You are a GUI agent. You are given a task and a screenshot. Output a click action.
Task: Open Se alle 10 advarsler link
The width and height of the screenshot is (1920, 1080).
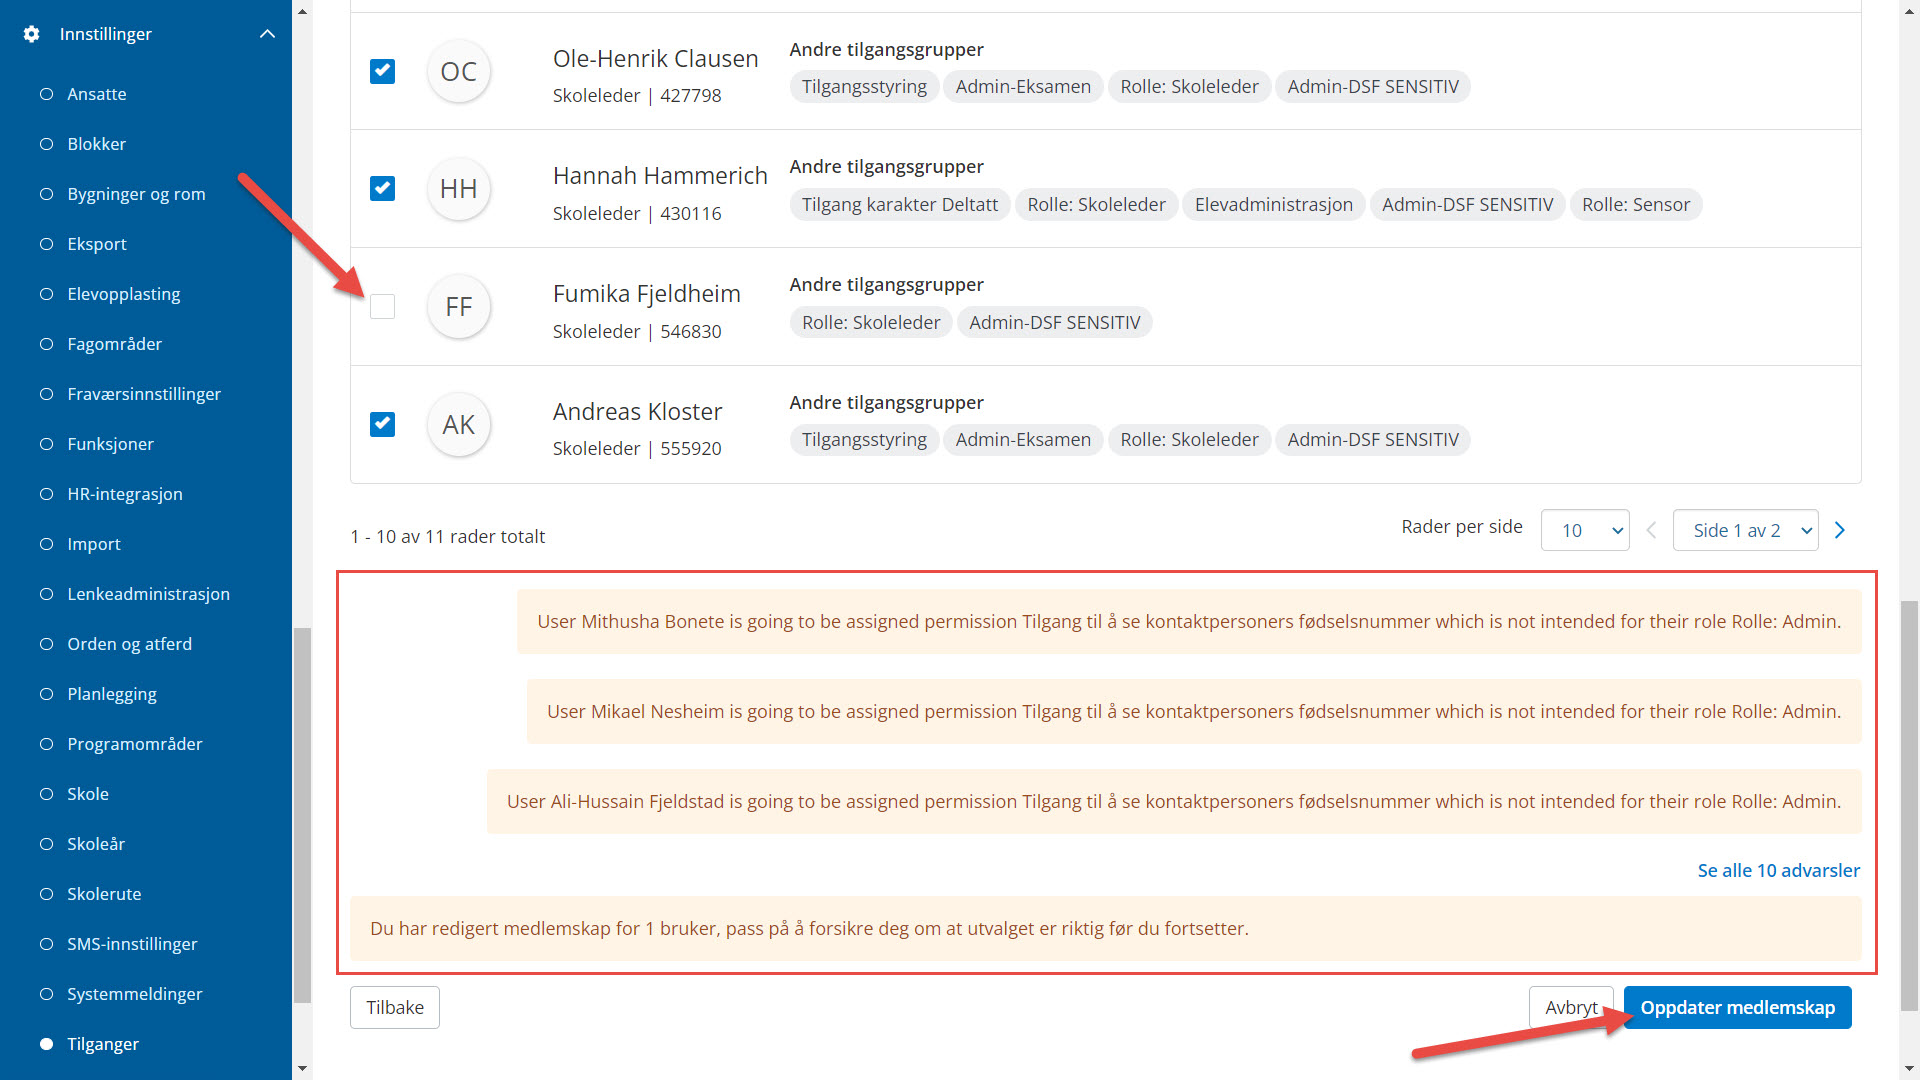(x=1778, y=870)
